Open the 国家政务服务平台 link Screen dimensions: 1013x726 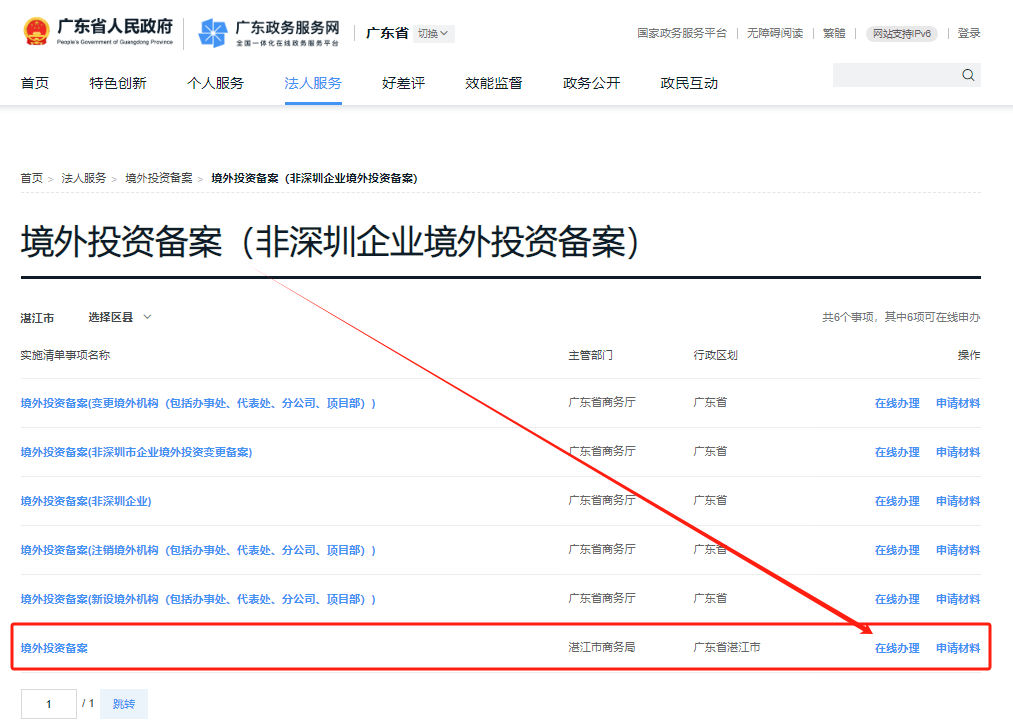682,33
